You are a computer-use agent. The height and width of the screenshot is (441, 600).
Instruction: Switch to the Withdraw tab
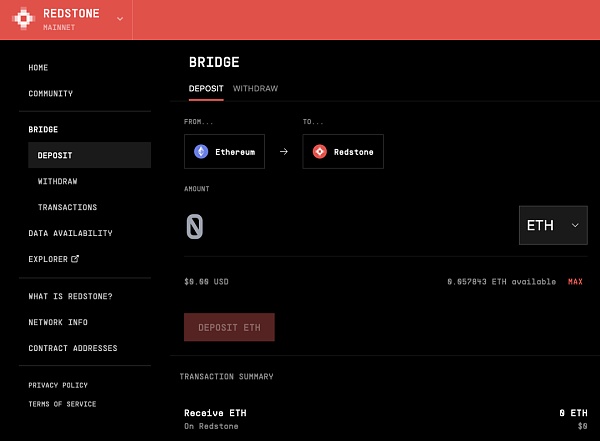tap(255, 88)
